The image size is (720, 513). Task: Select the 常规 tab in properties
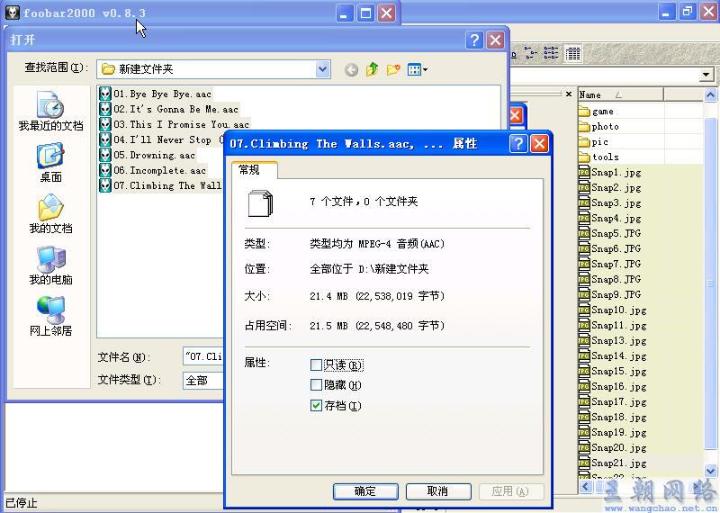pyautogui.click(x=248, y=170)
